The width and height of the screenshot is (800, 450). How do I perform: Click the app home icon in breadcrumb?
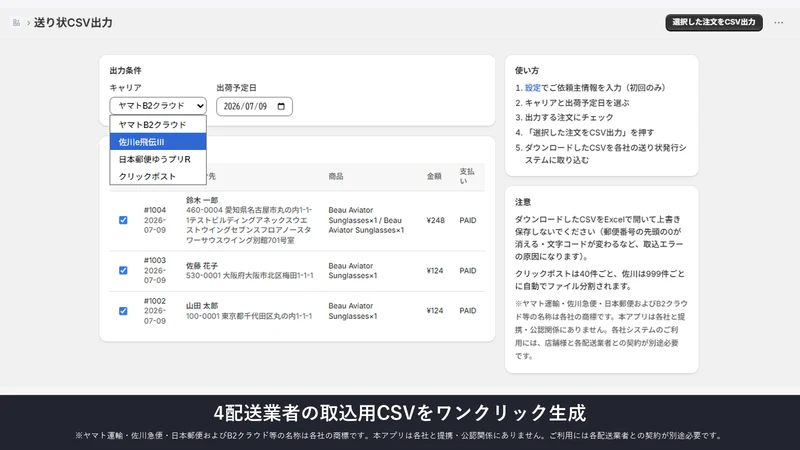[16, 22]
